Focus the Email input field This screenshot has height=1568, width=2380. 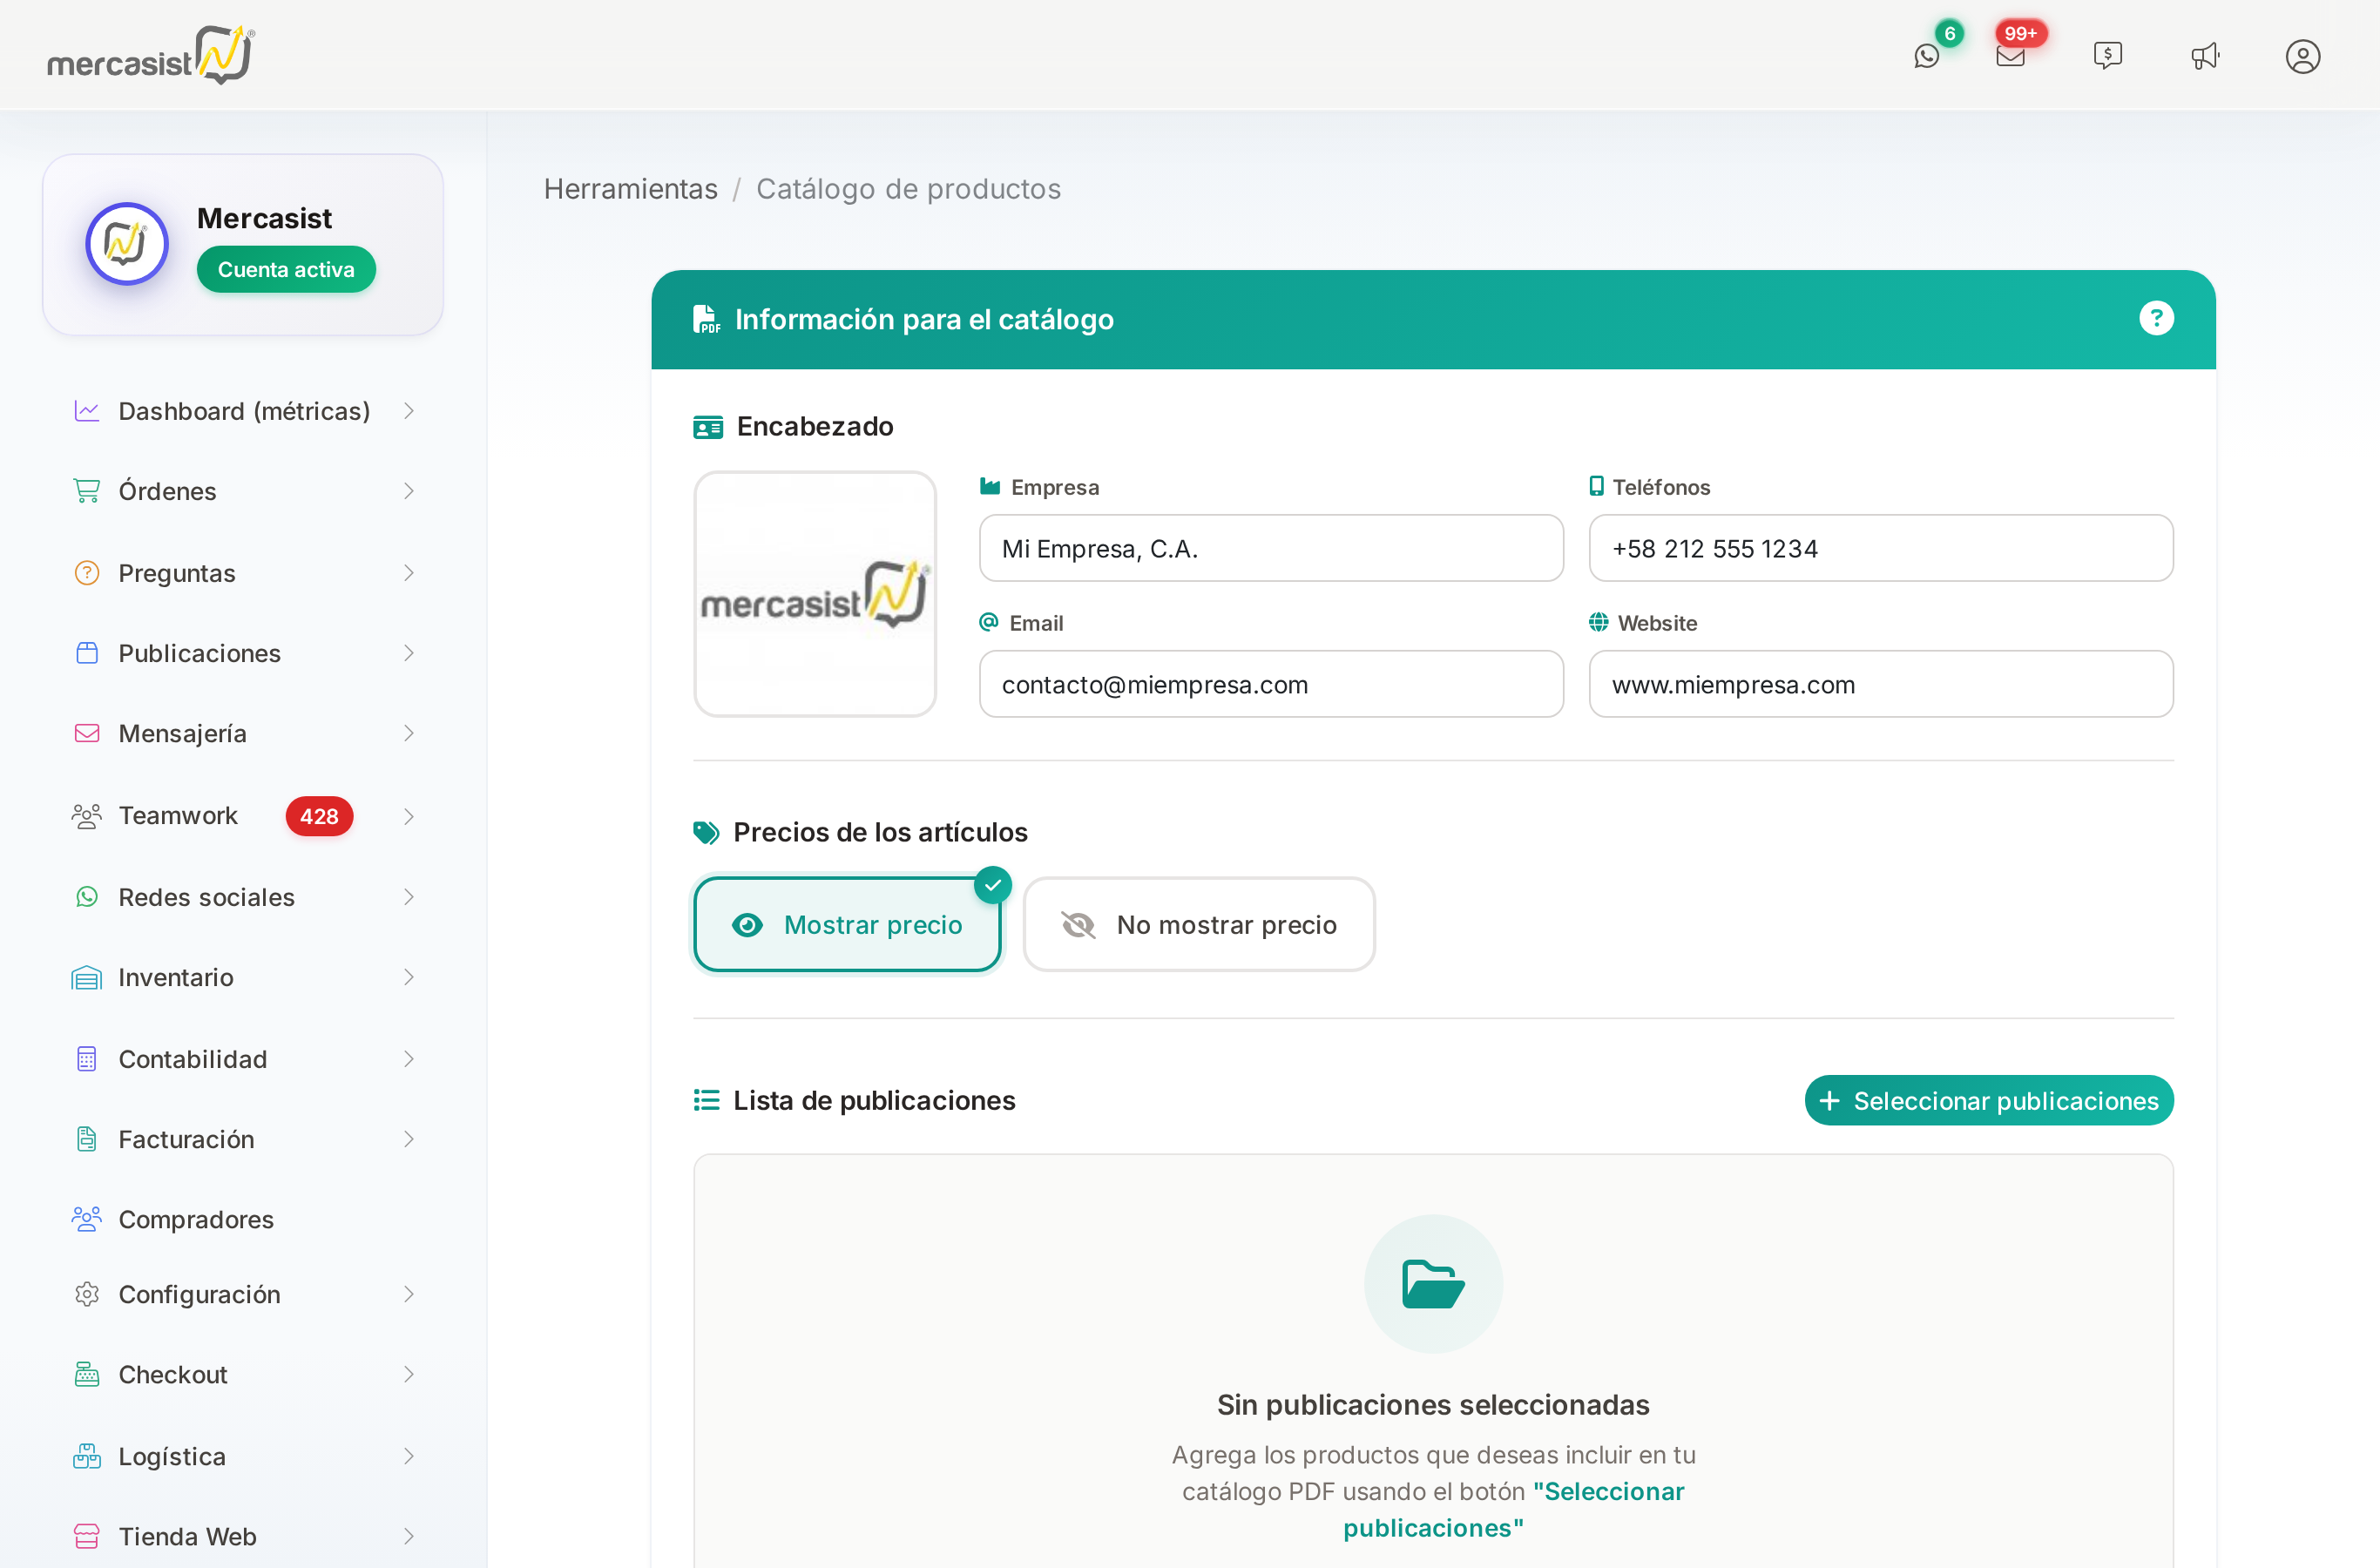click(x=1271, y=684)
